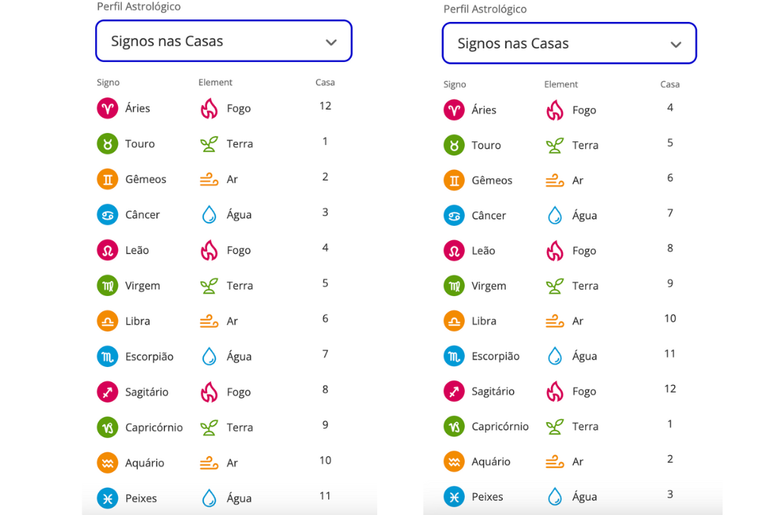Click Virgem's Terra plant icon in right panel
774x515 pixels.
pyautogui.click(x=555, y=286)
